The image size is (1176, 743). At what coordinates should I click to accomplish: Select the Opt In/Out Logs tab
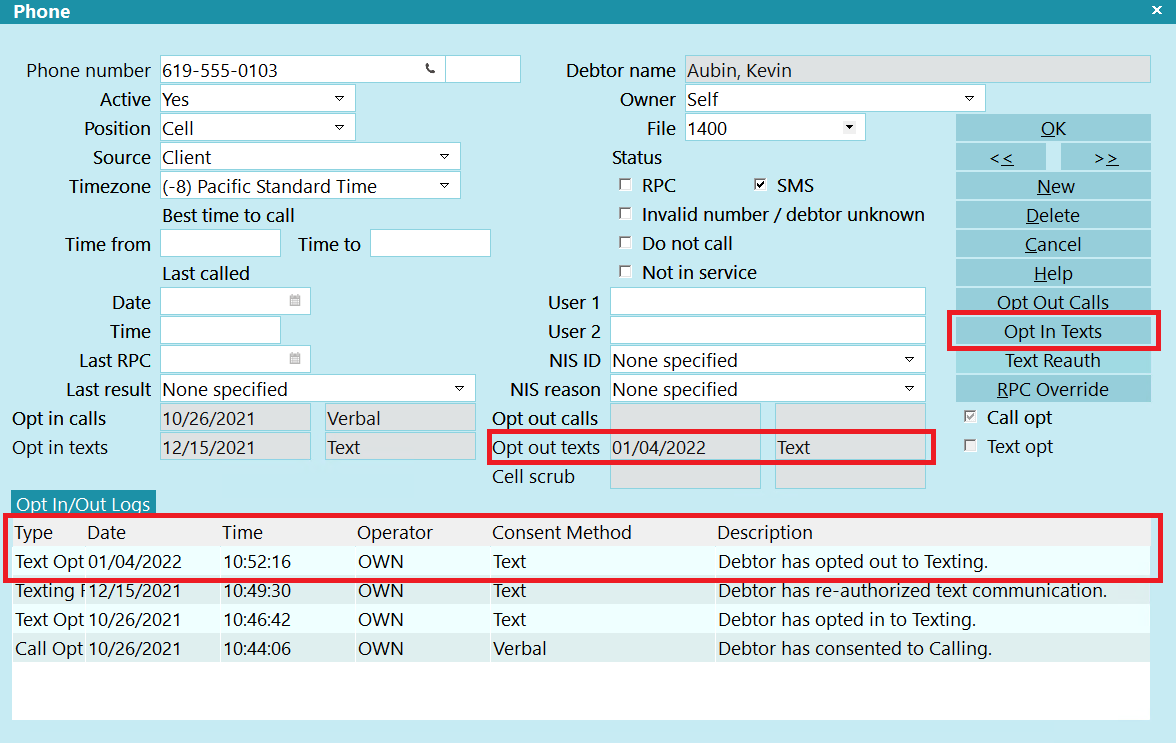point(83,503)
